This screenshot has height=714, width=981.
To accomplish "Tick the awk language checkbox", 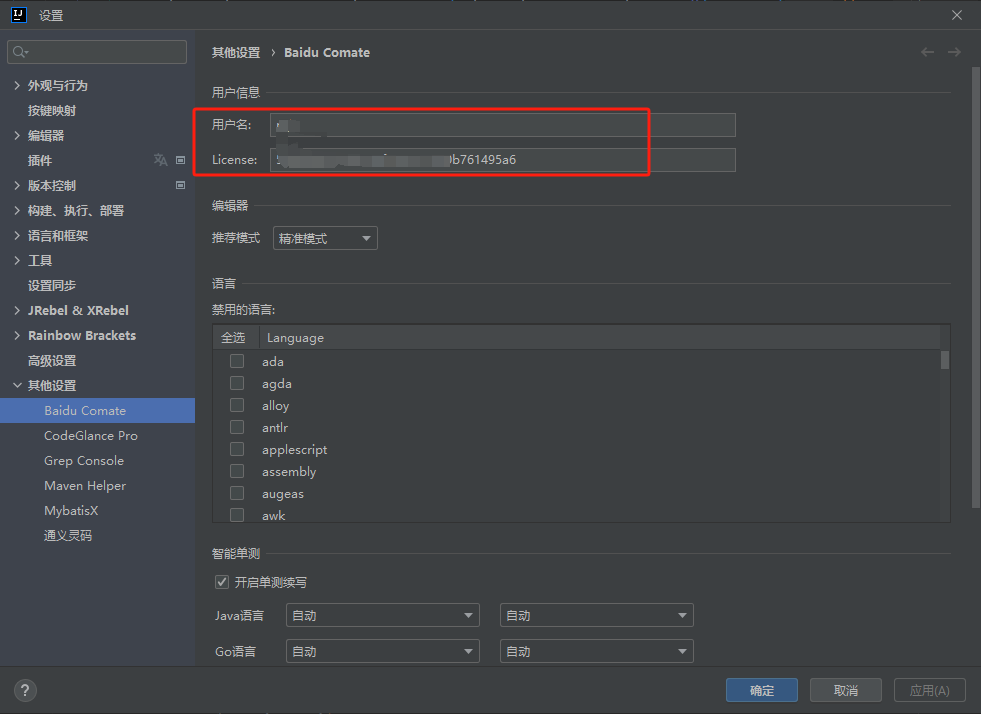I will click(237, 515).
